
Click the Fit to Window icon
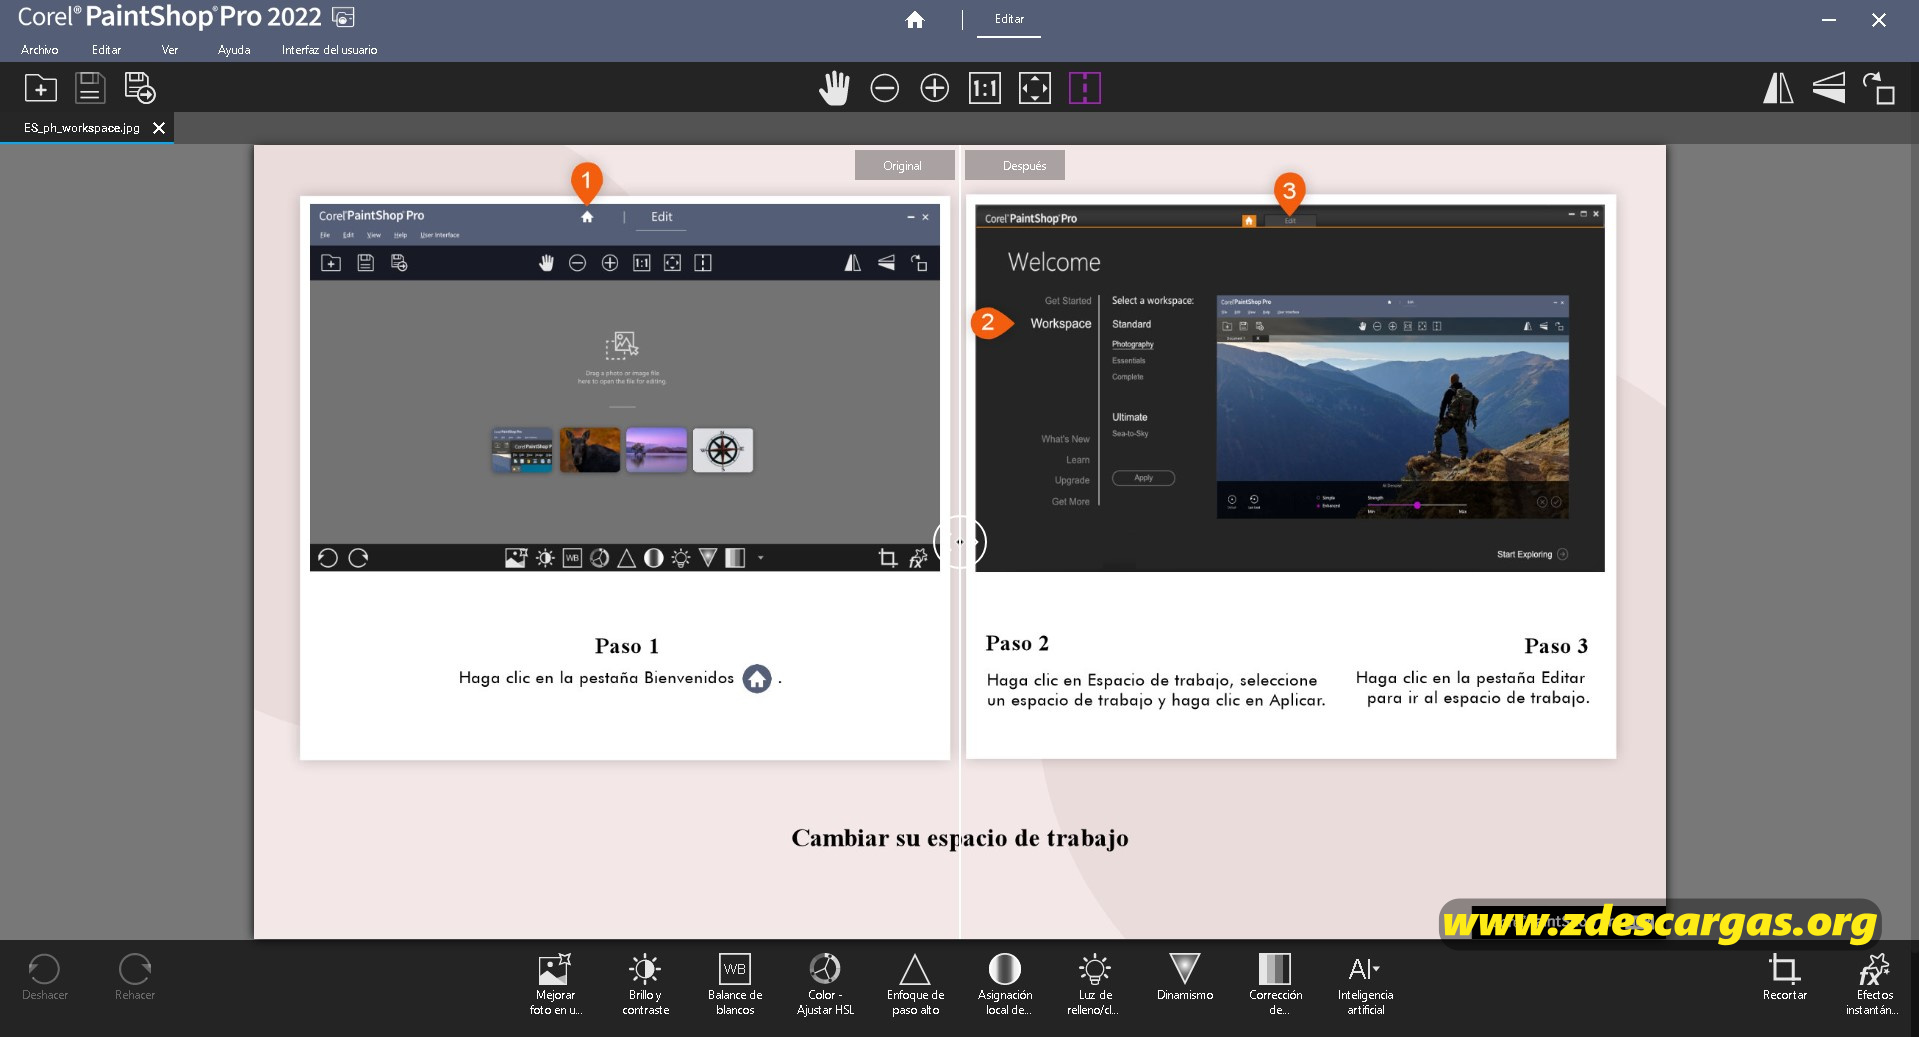[1034, 88]
